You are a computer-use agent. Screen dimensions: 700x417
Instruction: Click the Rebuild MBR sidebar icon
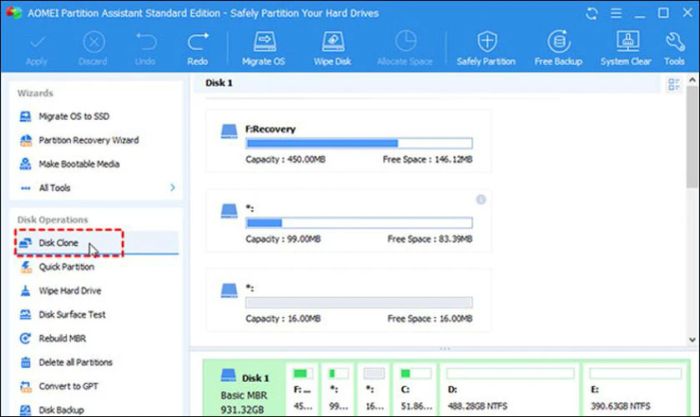[x=25, y=338]
